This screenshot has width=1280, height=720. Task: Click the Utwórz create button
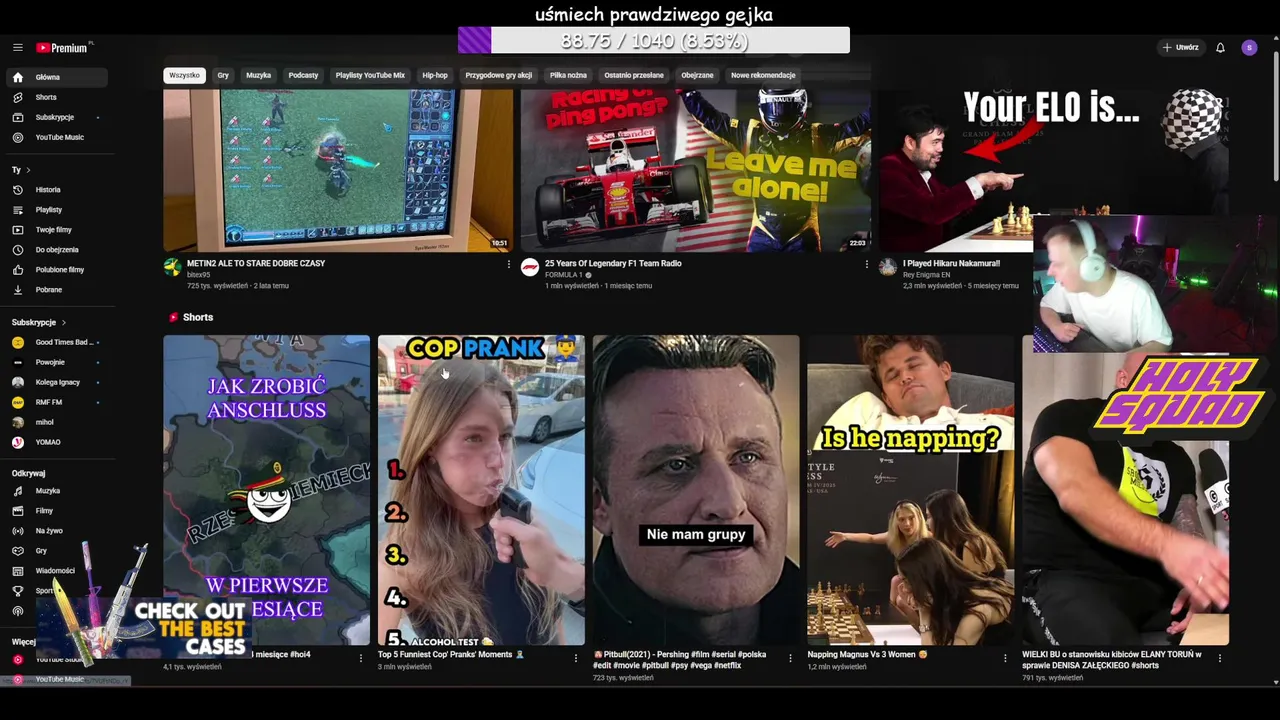click(x=1180, y=48)
